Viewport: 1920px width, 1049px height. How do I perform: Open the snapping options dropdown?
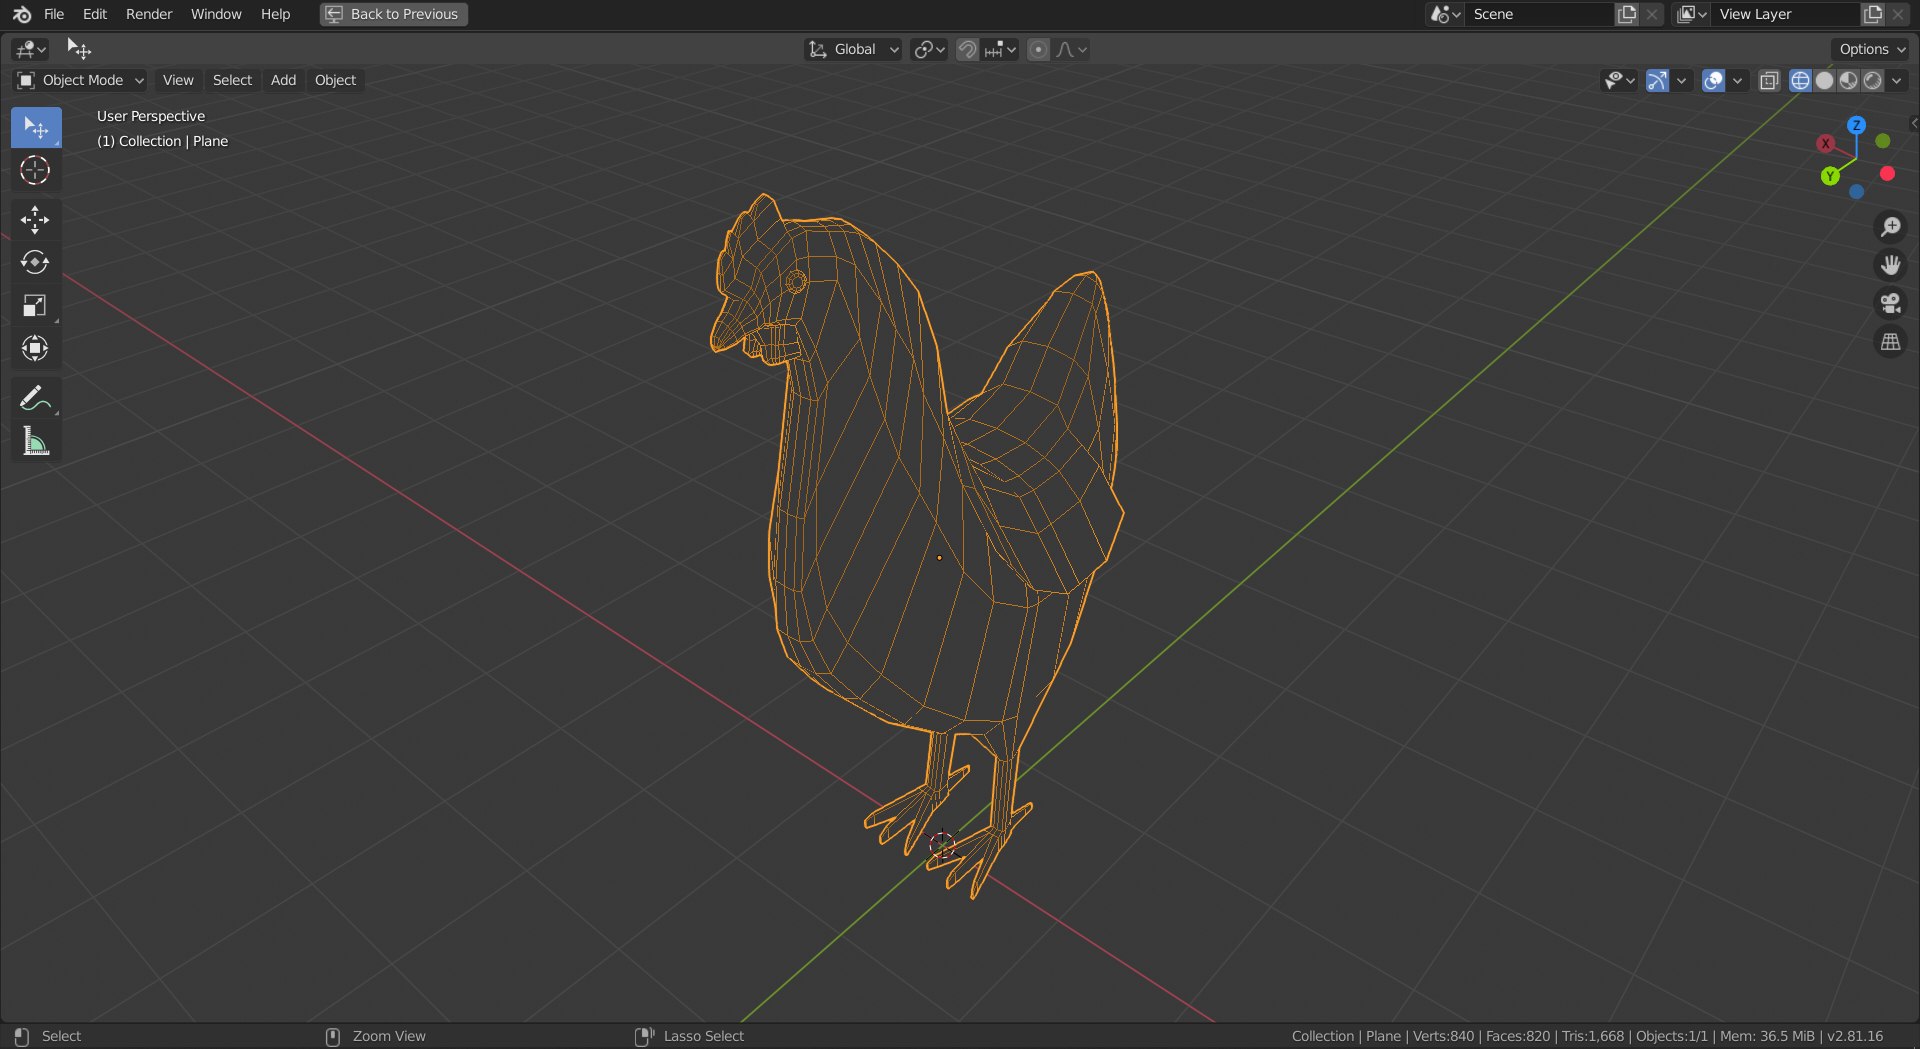coord(1000,49)
